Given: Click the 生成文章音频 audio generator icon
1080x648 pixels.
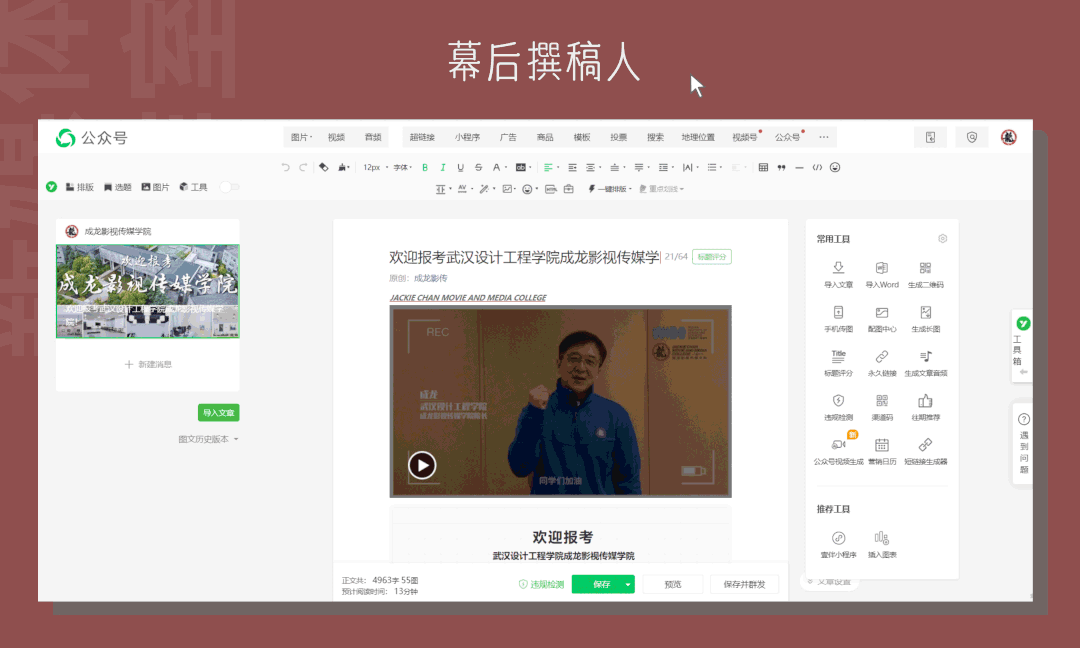Looking at the screenshot, I should click(927, 359).
